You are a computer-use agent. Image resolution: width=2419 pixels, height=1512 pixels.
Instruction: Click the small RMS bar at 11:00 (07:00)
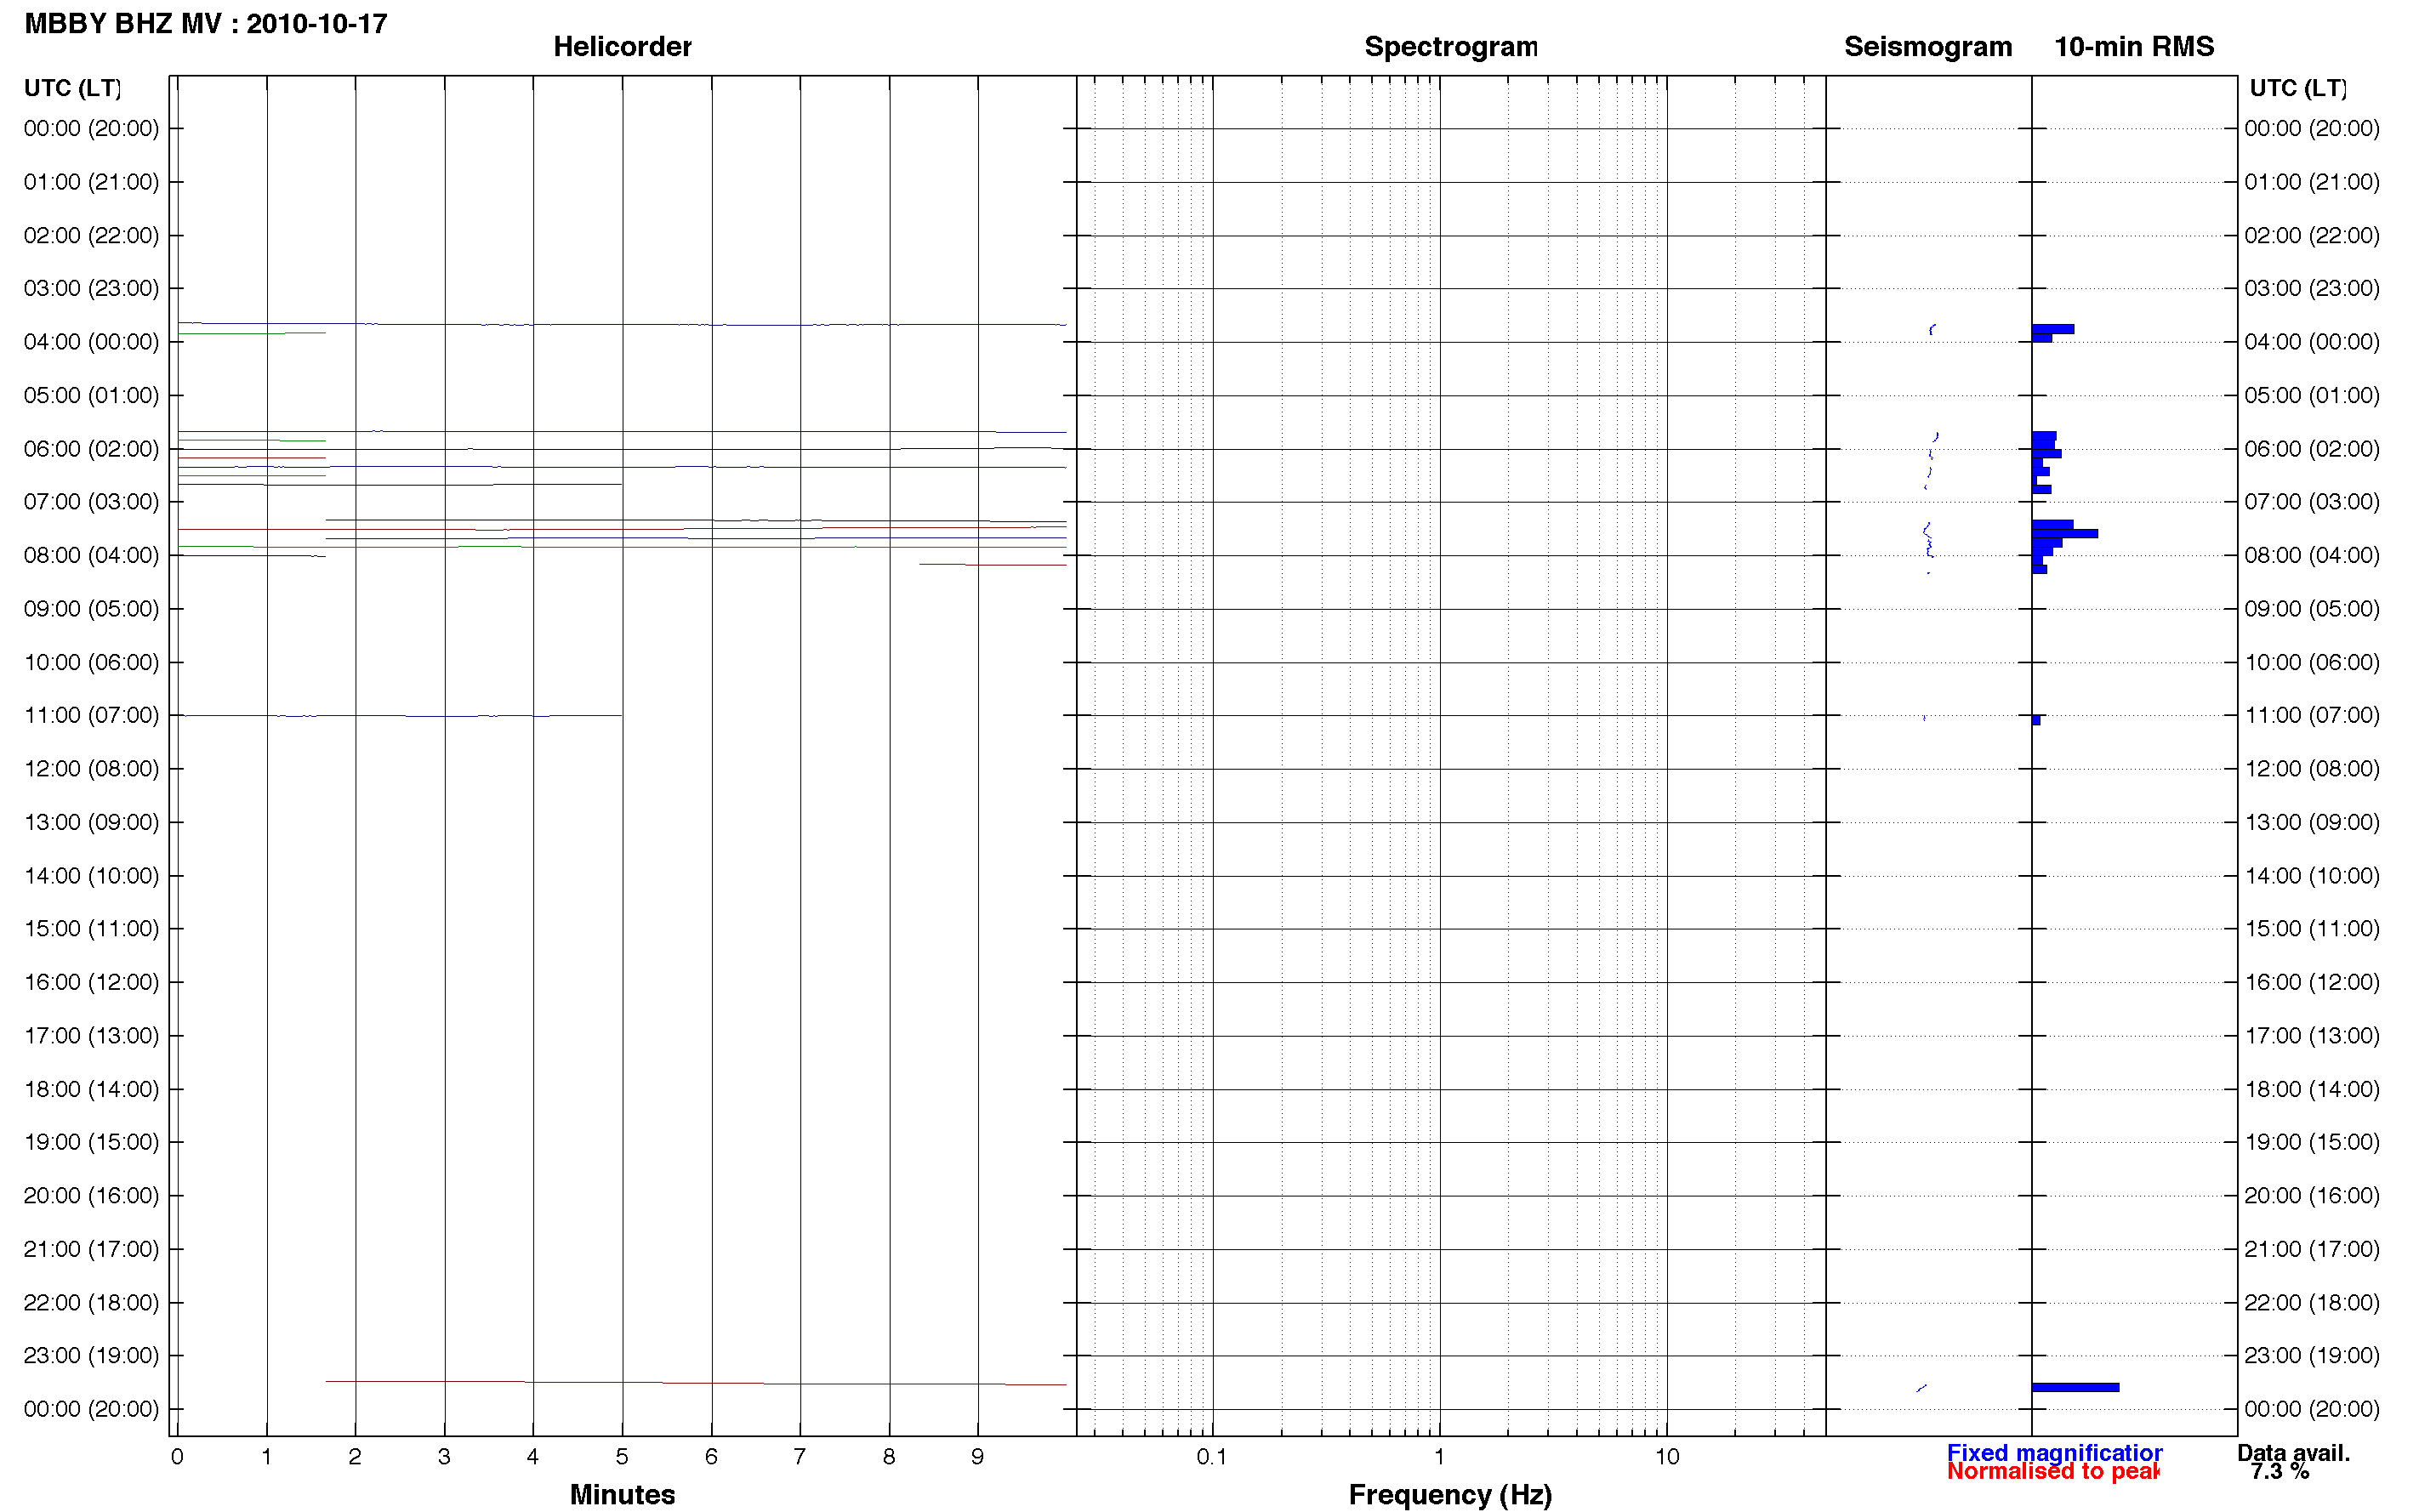(2036, 720)
